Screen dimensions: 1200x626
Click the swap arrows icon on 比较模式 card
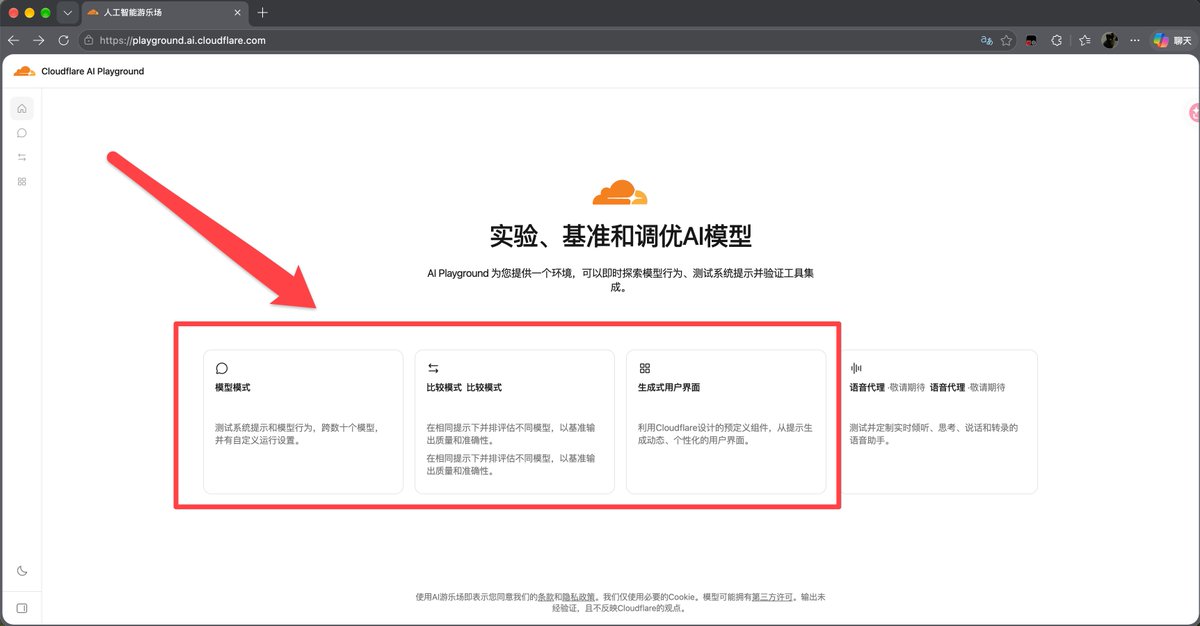[433, 368]
